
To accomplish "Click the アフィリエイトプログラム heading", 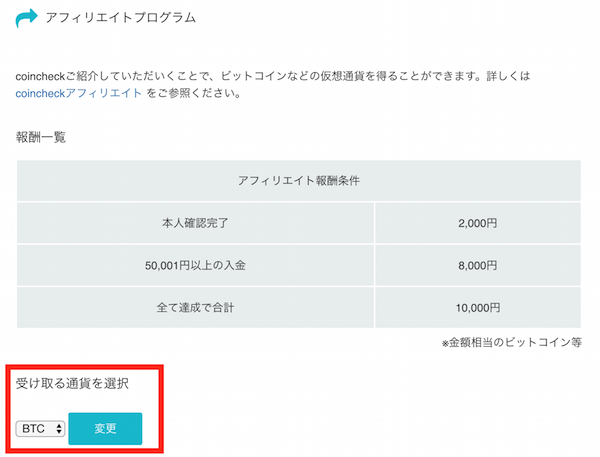I will tap(121, 18).
